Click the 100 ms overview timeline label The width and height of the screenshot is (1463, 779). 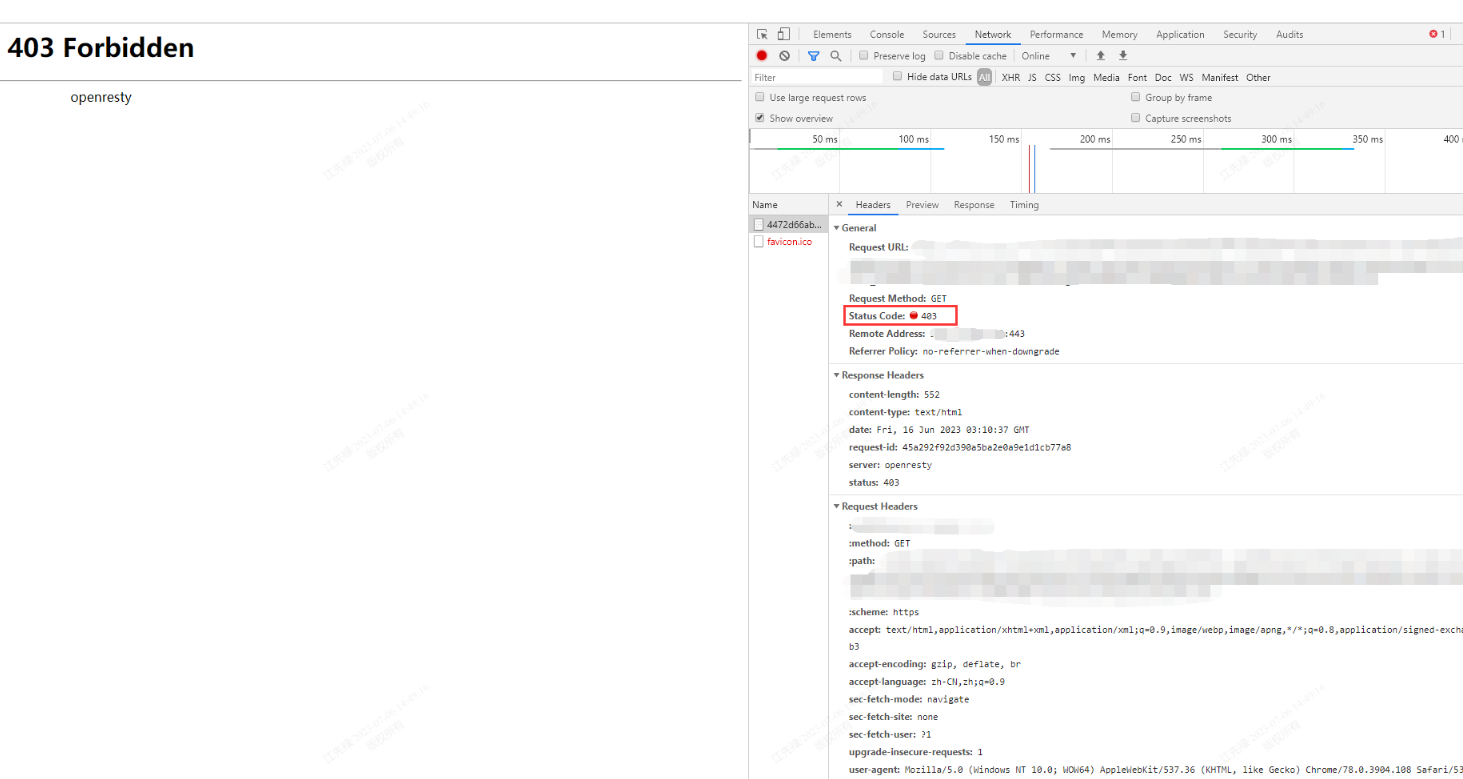pos(913,139)
